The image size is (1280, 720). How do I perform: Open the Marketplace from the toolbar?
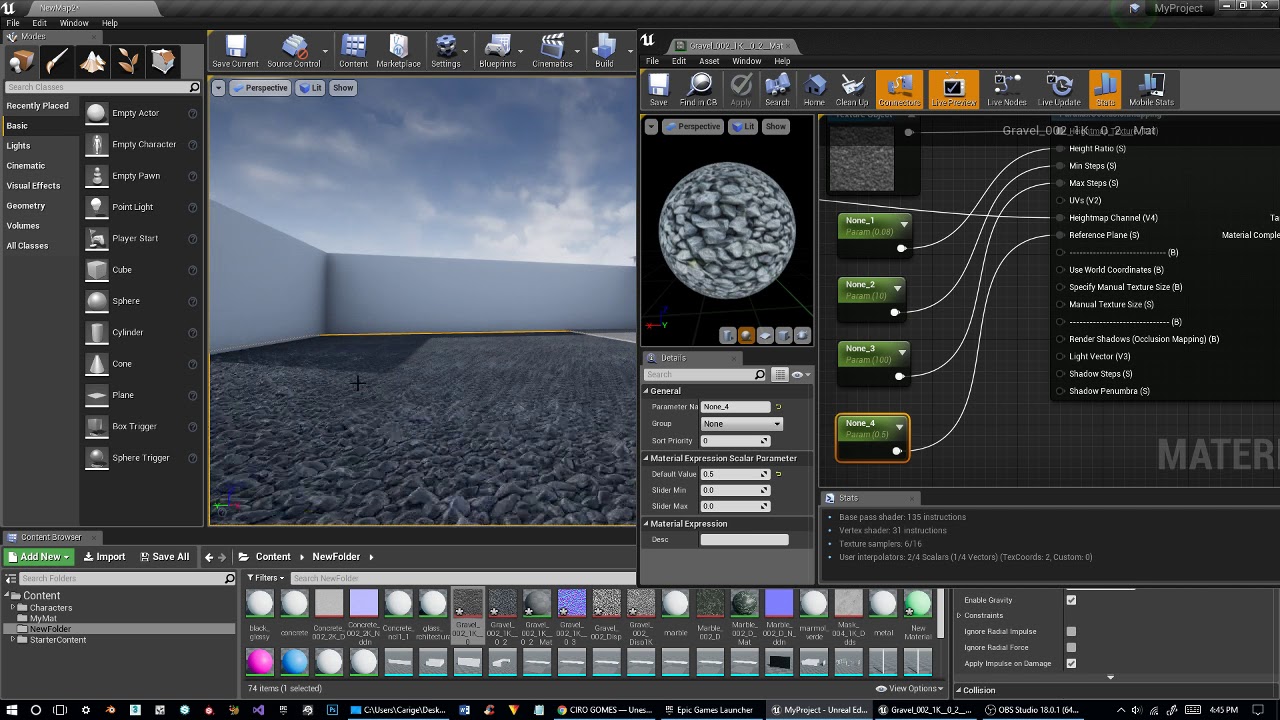click(398, 51)
